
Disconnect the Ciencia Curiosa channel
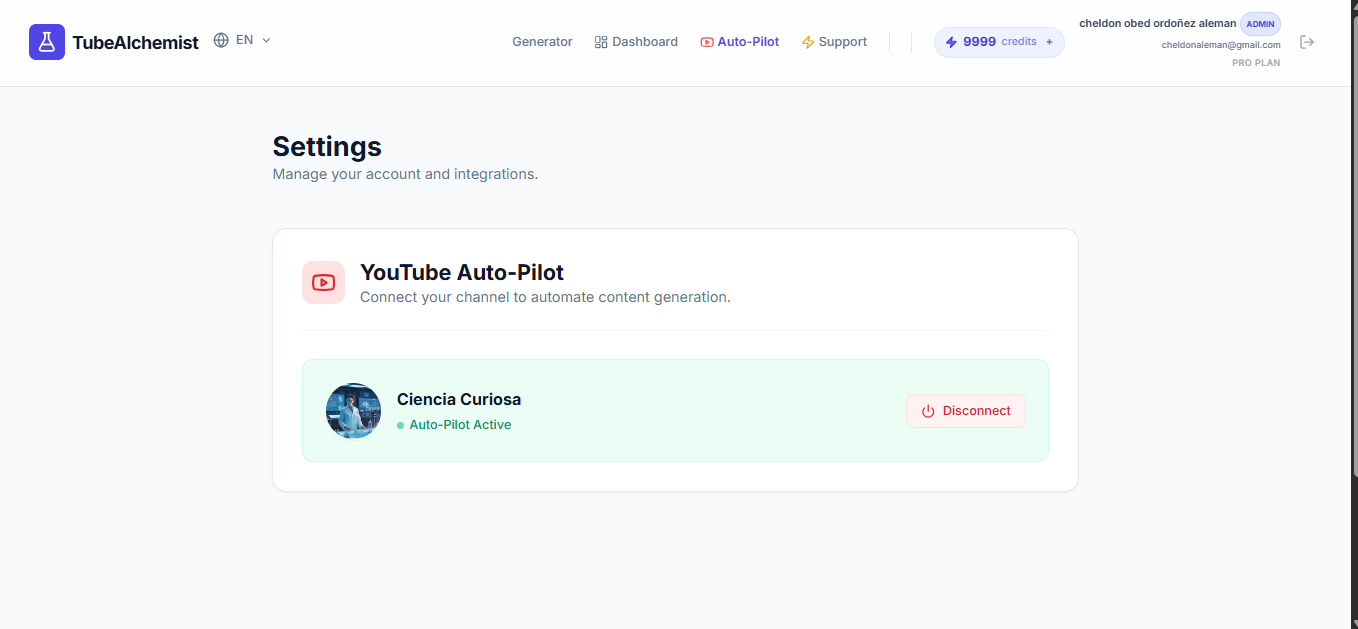(966, 410)
